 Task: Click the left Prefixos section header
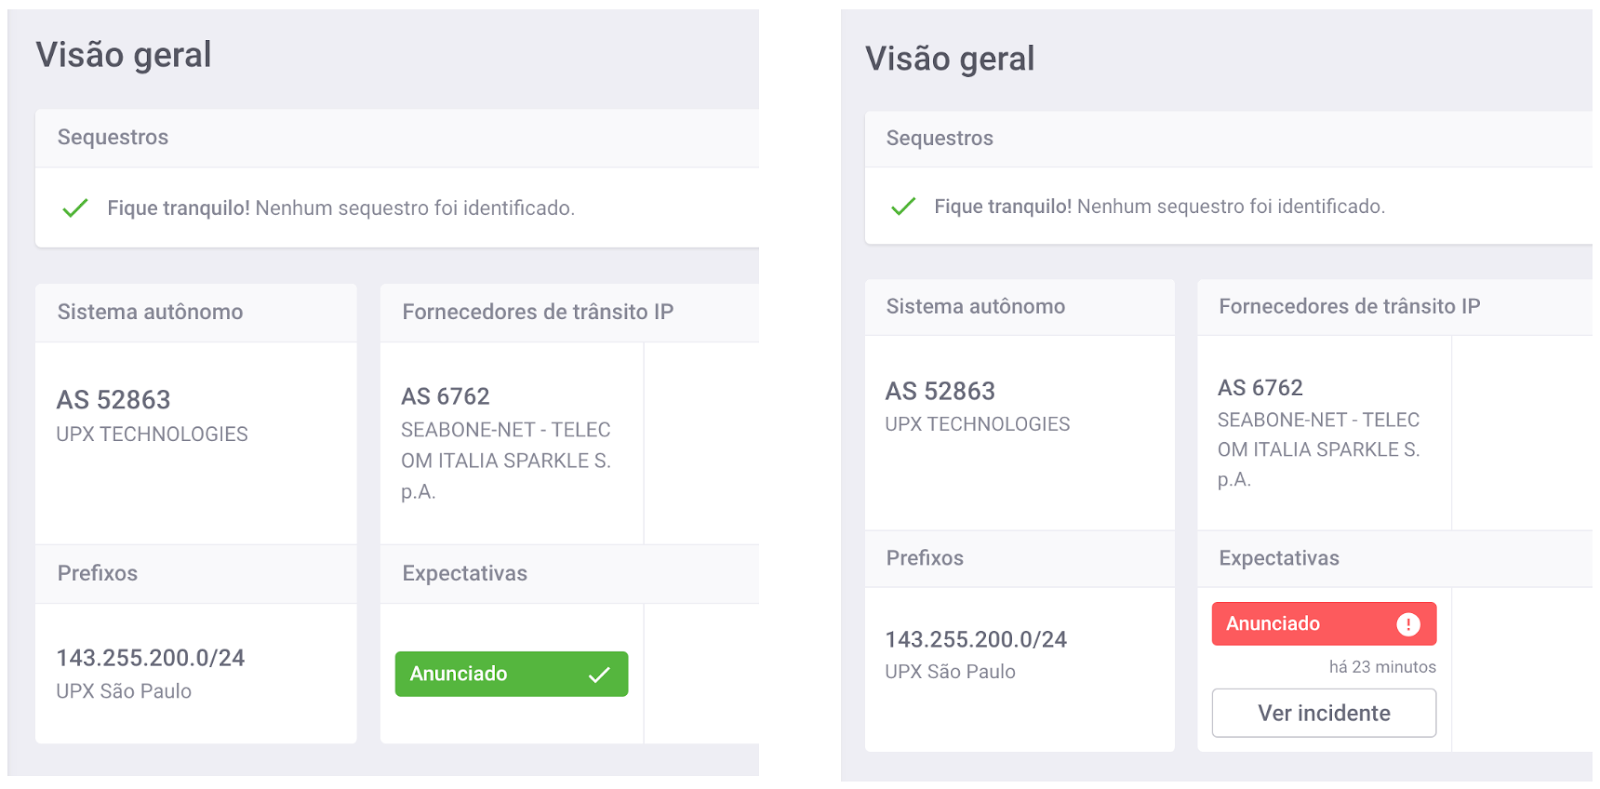97,573
